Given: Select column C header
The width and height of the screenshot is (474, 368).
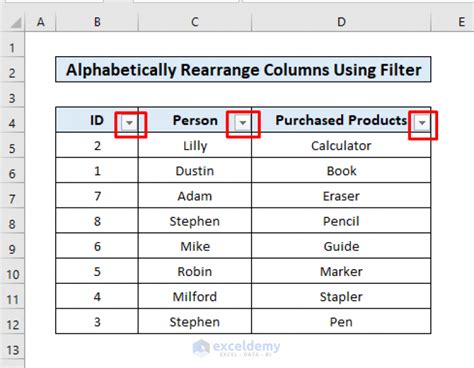Looking at the screenshot, I should point(195,22).
